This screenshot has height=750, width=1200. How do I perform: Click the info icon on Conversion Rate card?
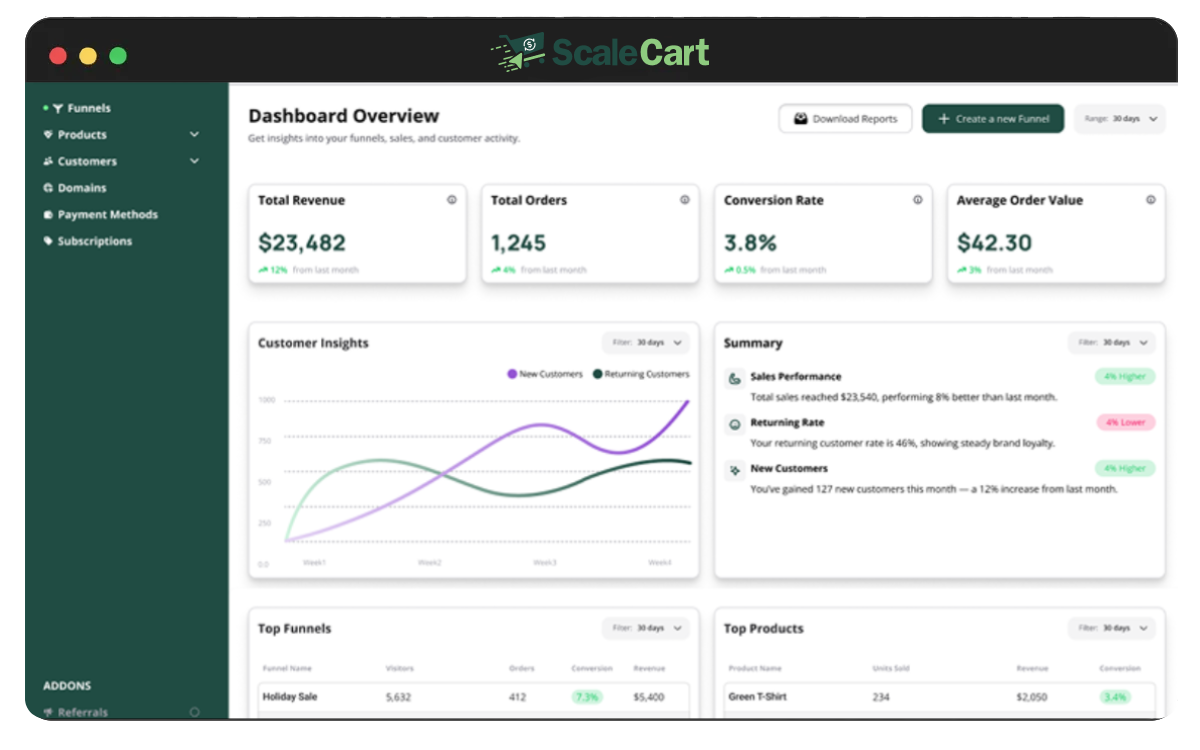point(918,200)
